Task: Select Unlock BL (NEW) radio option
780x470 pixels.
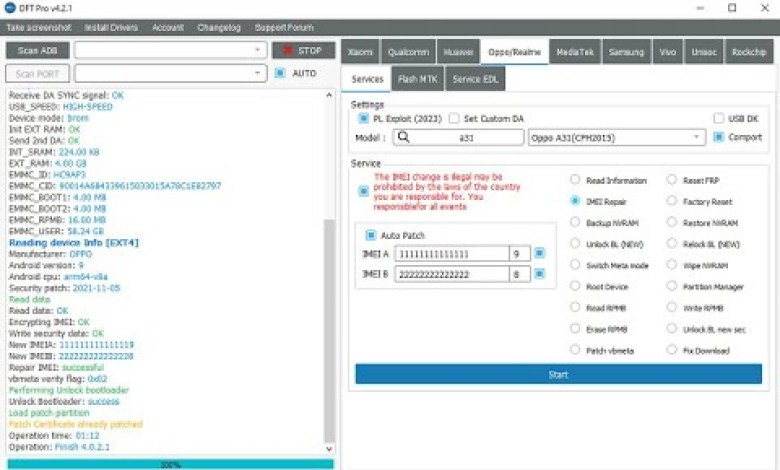Action: [x=575, y=243]
